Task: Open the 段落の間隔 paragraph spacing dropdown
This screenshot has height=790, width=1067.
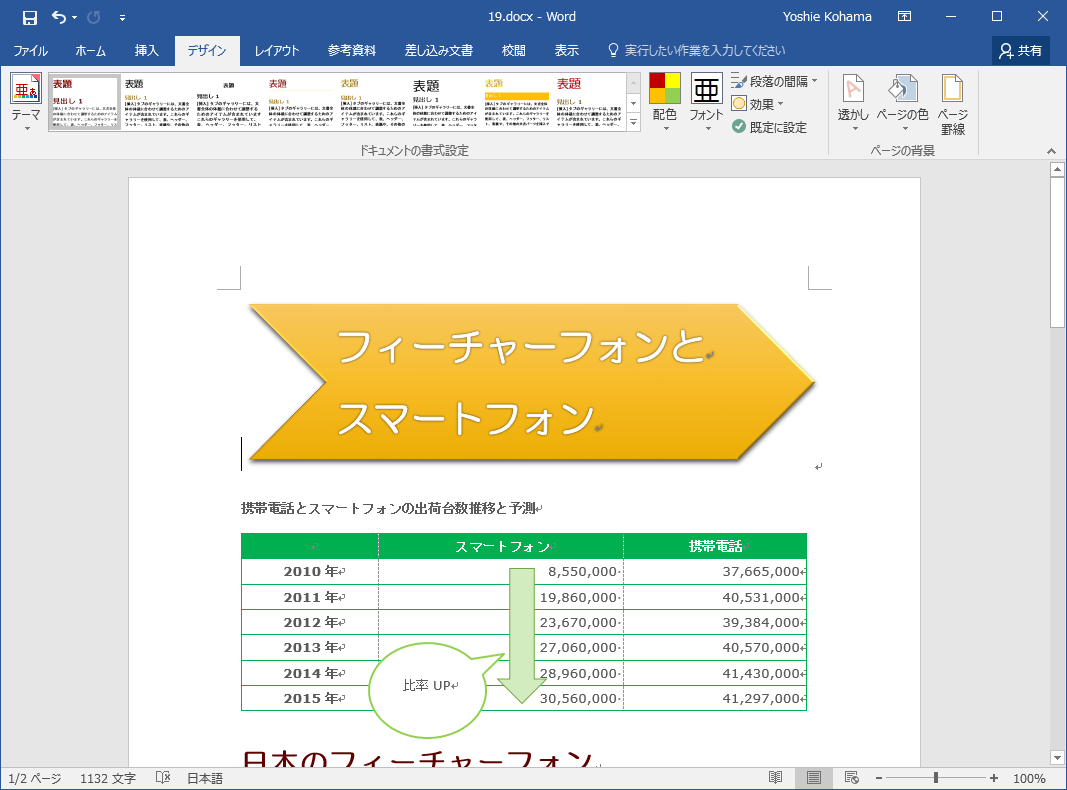Action: pos(774,82)
